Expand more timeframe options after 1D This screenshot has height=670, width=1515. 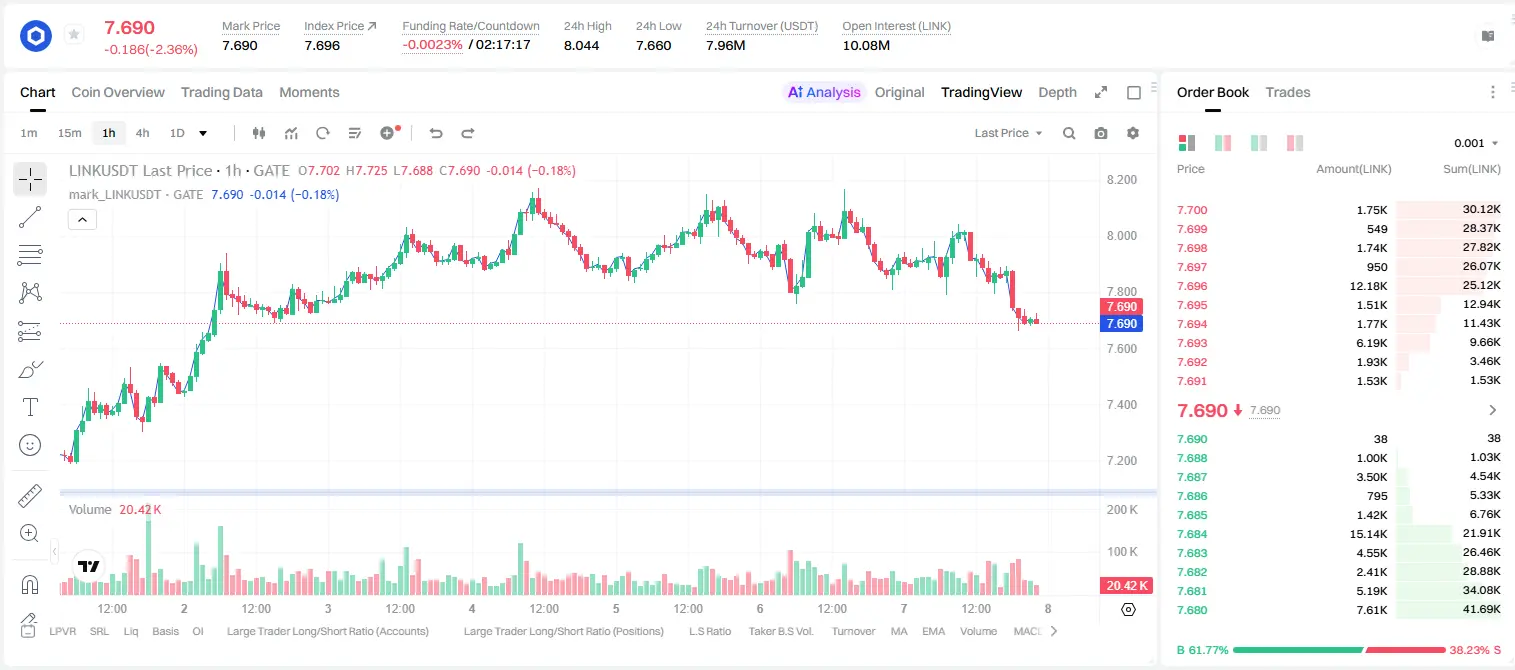click(x=203, y=133)
